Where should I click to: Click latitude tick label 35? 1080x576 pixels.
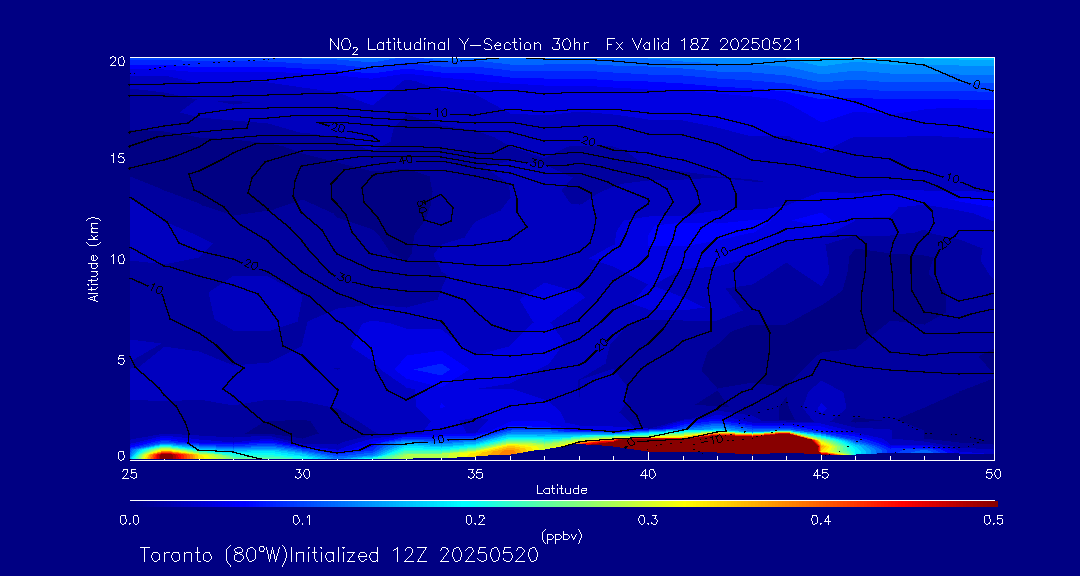(x=475, y=474)
